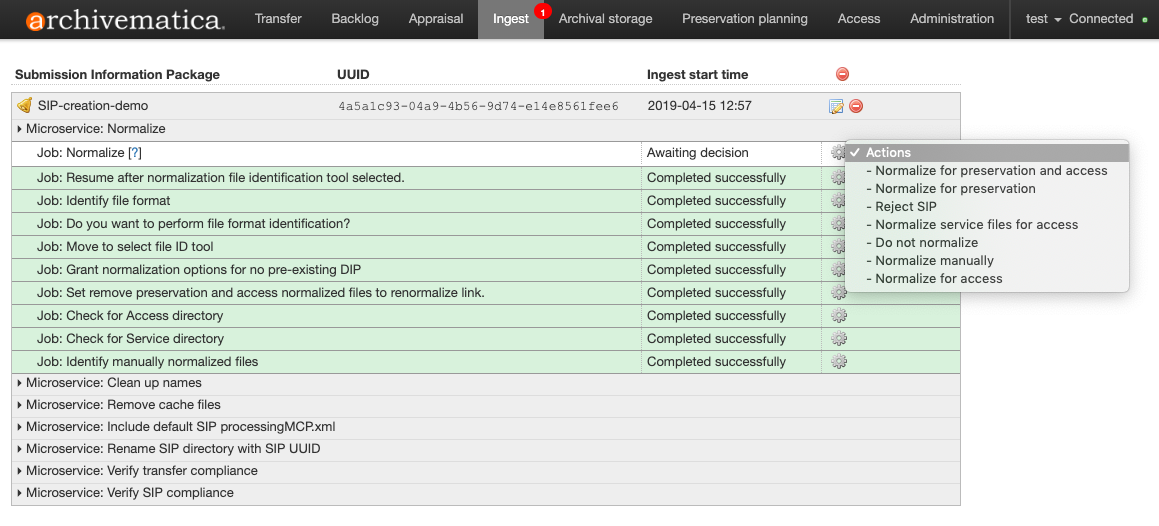Click the gear icon for Identify manually normalized files
The width and height of the screenshot is (1159, 526).
click(x=838, y=361)
